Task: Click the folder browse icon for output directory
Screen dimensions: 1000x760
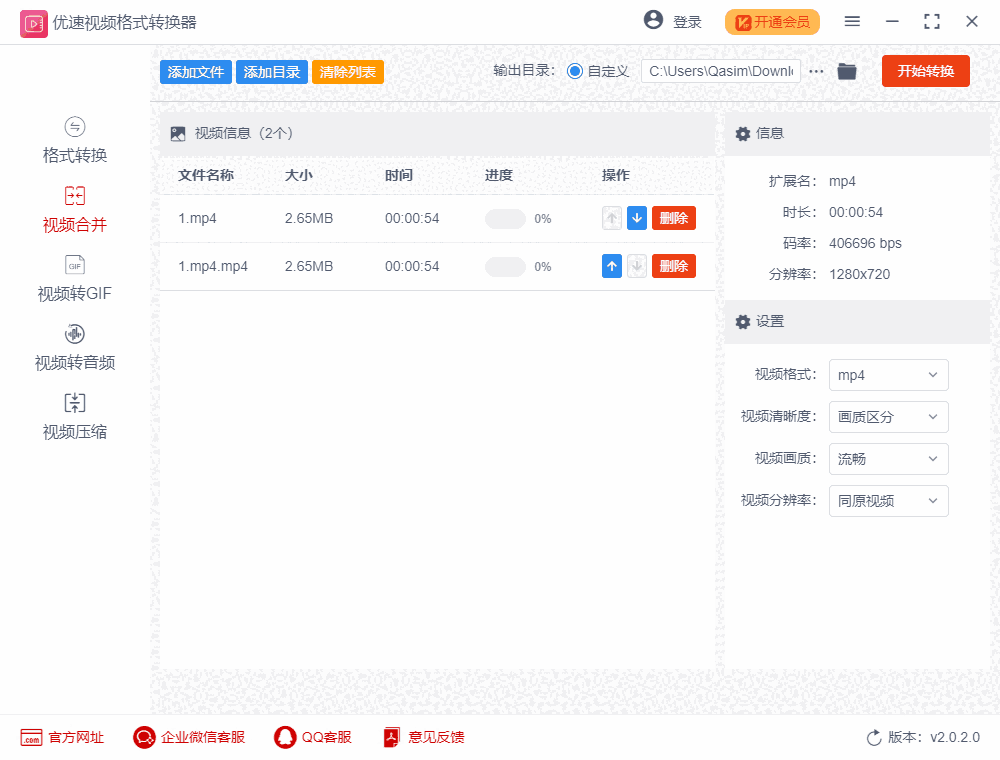Action: pos(846,71)
